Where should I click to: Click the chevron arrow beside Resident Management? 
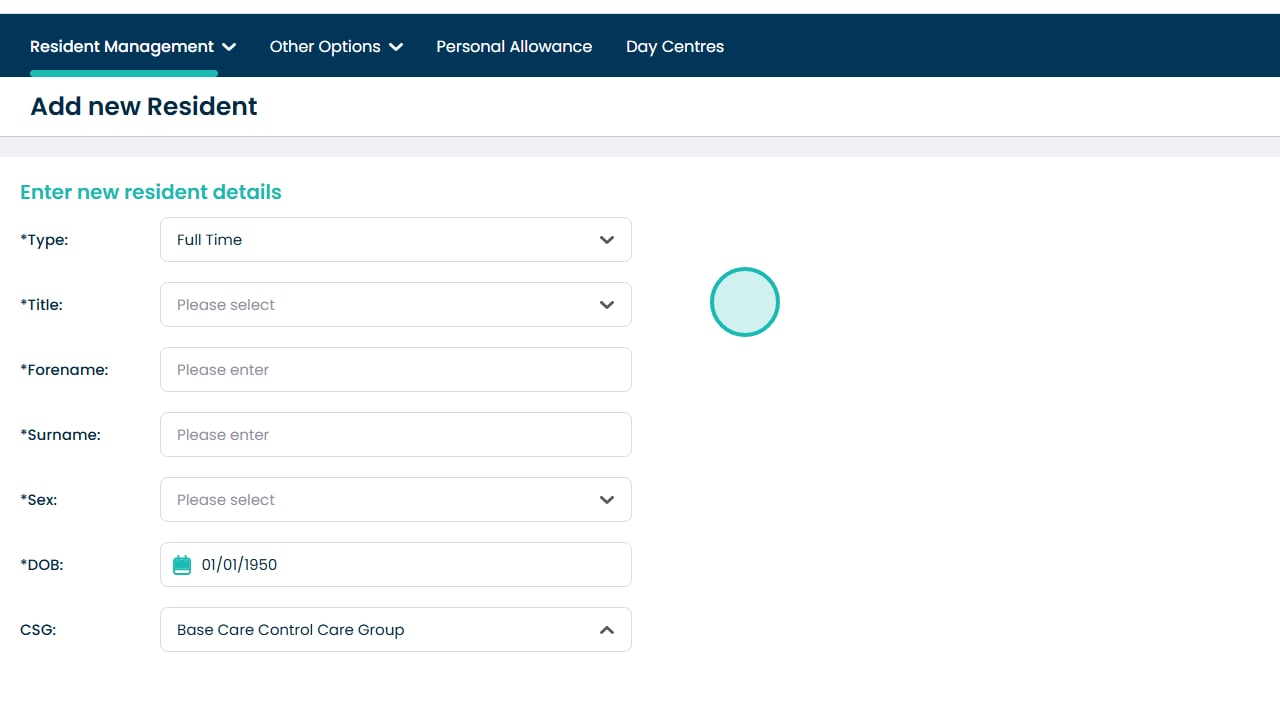tap(229, 47)
